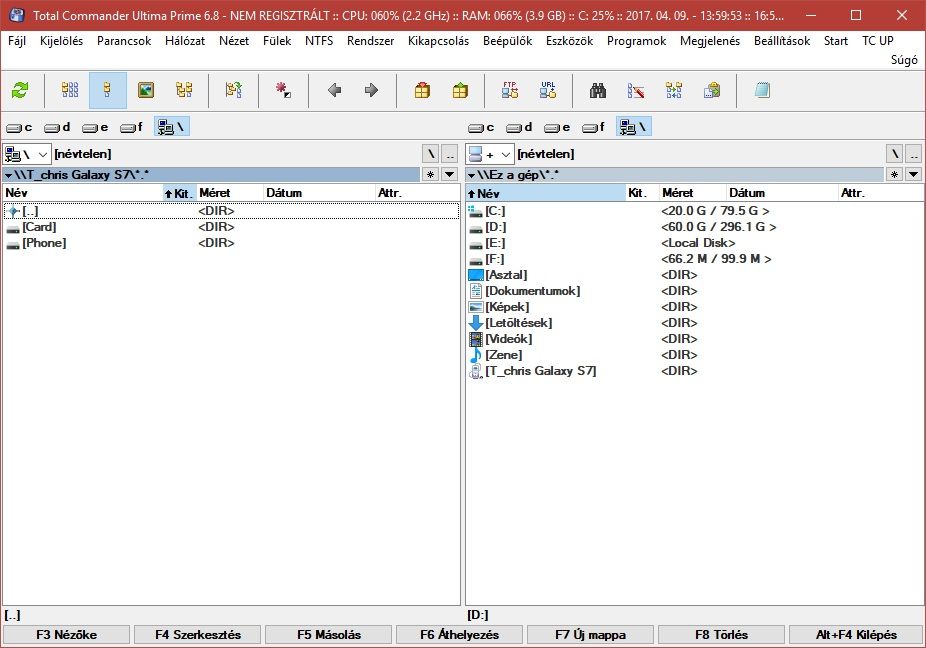Sort left panel by Kit. column

click(x=180, y=193)
